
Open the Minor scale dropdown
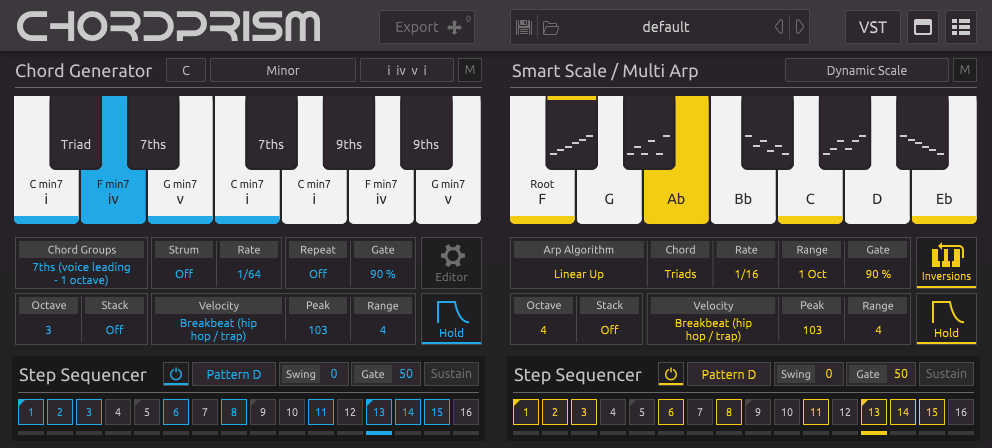pos(282,71)
